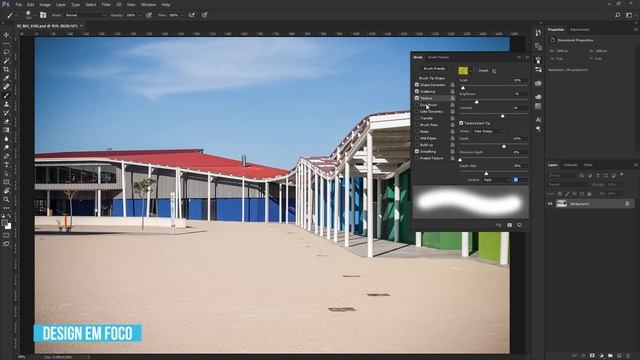Uncheck Texture Each Tip checkbox
640x360 pixels.
tap(461, 123)
